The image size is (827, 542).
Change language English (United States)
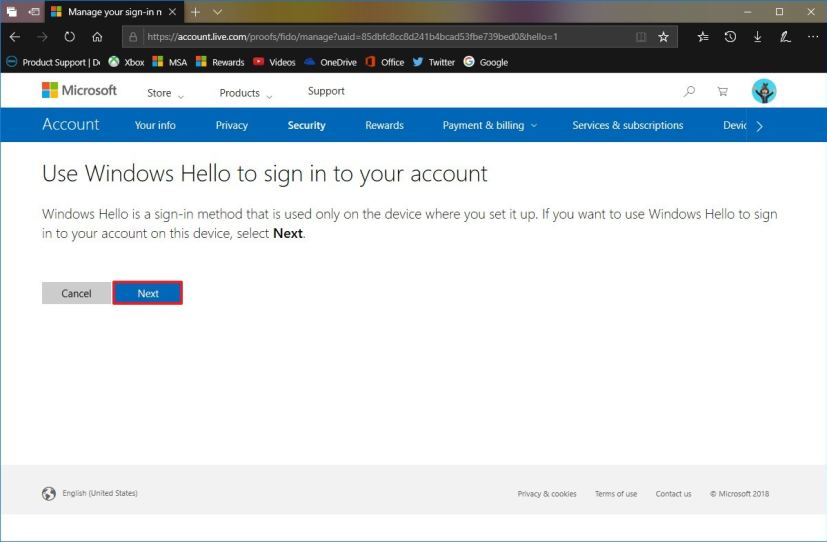coord(100,493)
